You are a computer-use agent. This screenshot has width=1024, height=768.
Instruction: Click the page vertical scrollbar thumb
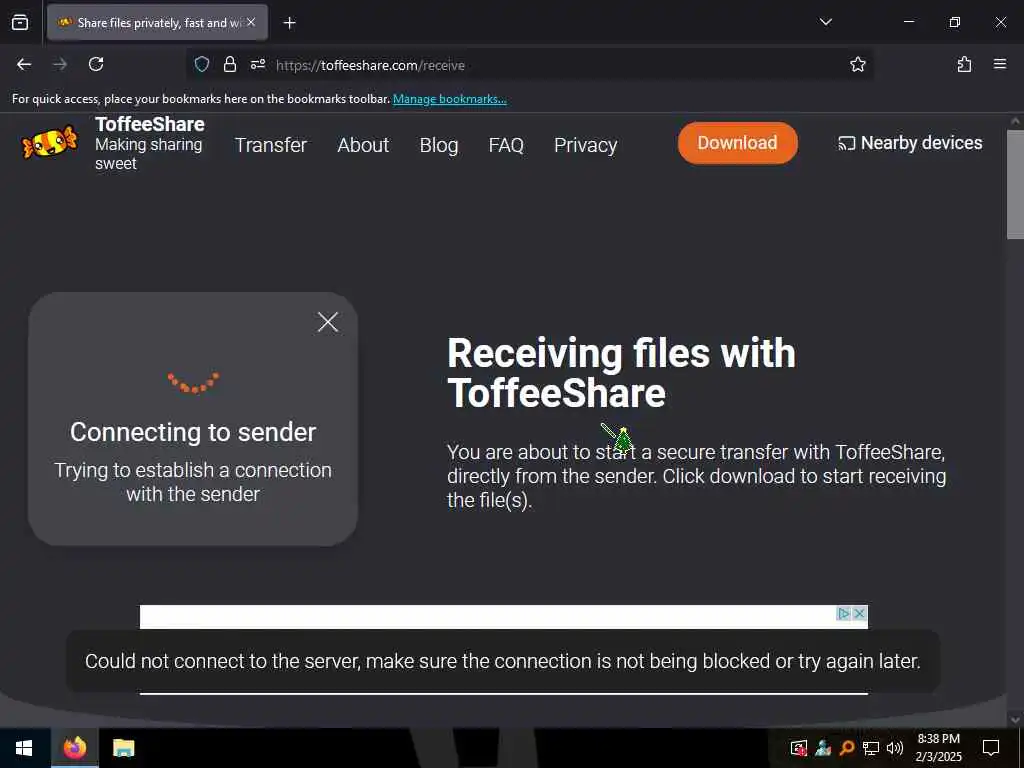pos(1015,185)
